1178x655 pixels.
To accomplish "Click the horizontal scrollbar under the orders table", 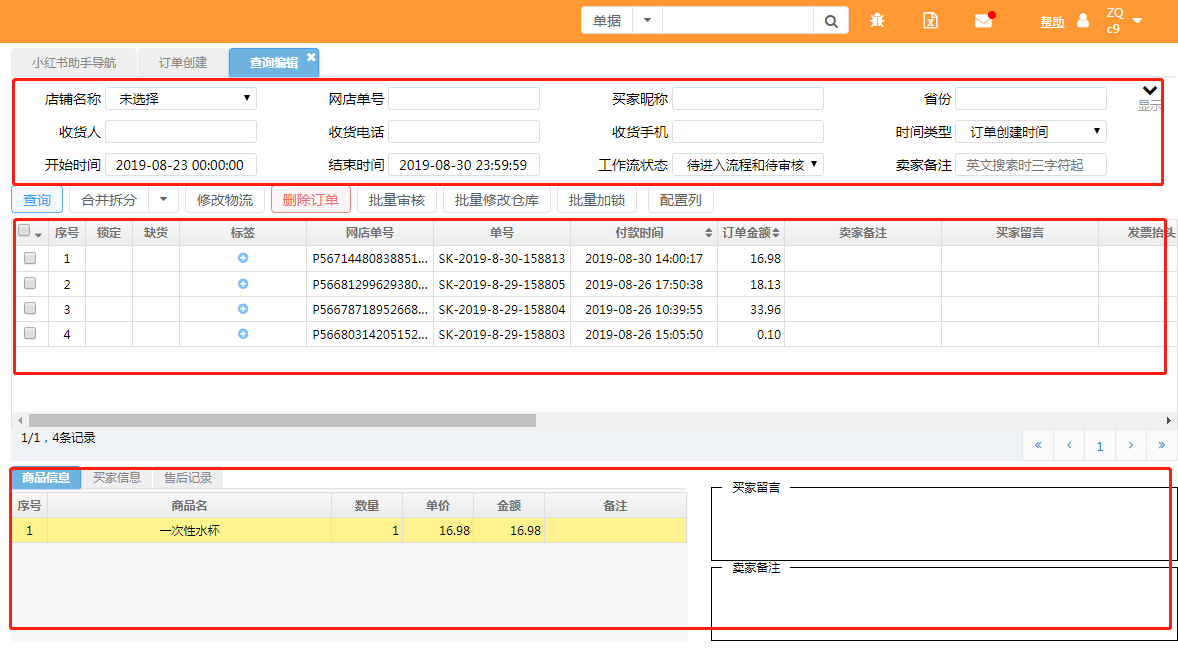I will [282, 421].
